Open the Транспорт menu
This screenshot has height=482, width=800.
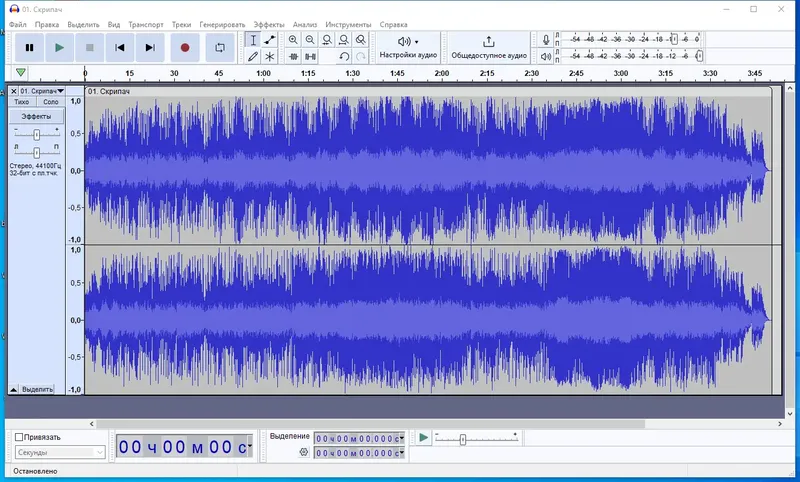coord(146,24)
